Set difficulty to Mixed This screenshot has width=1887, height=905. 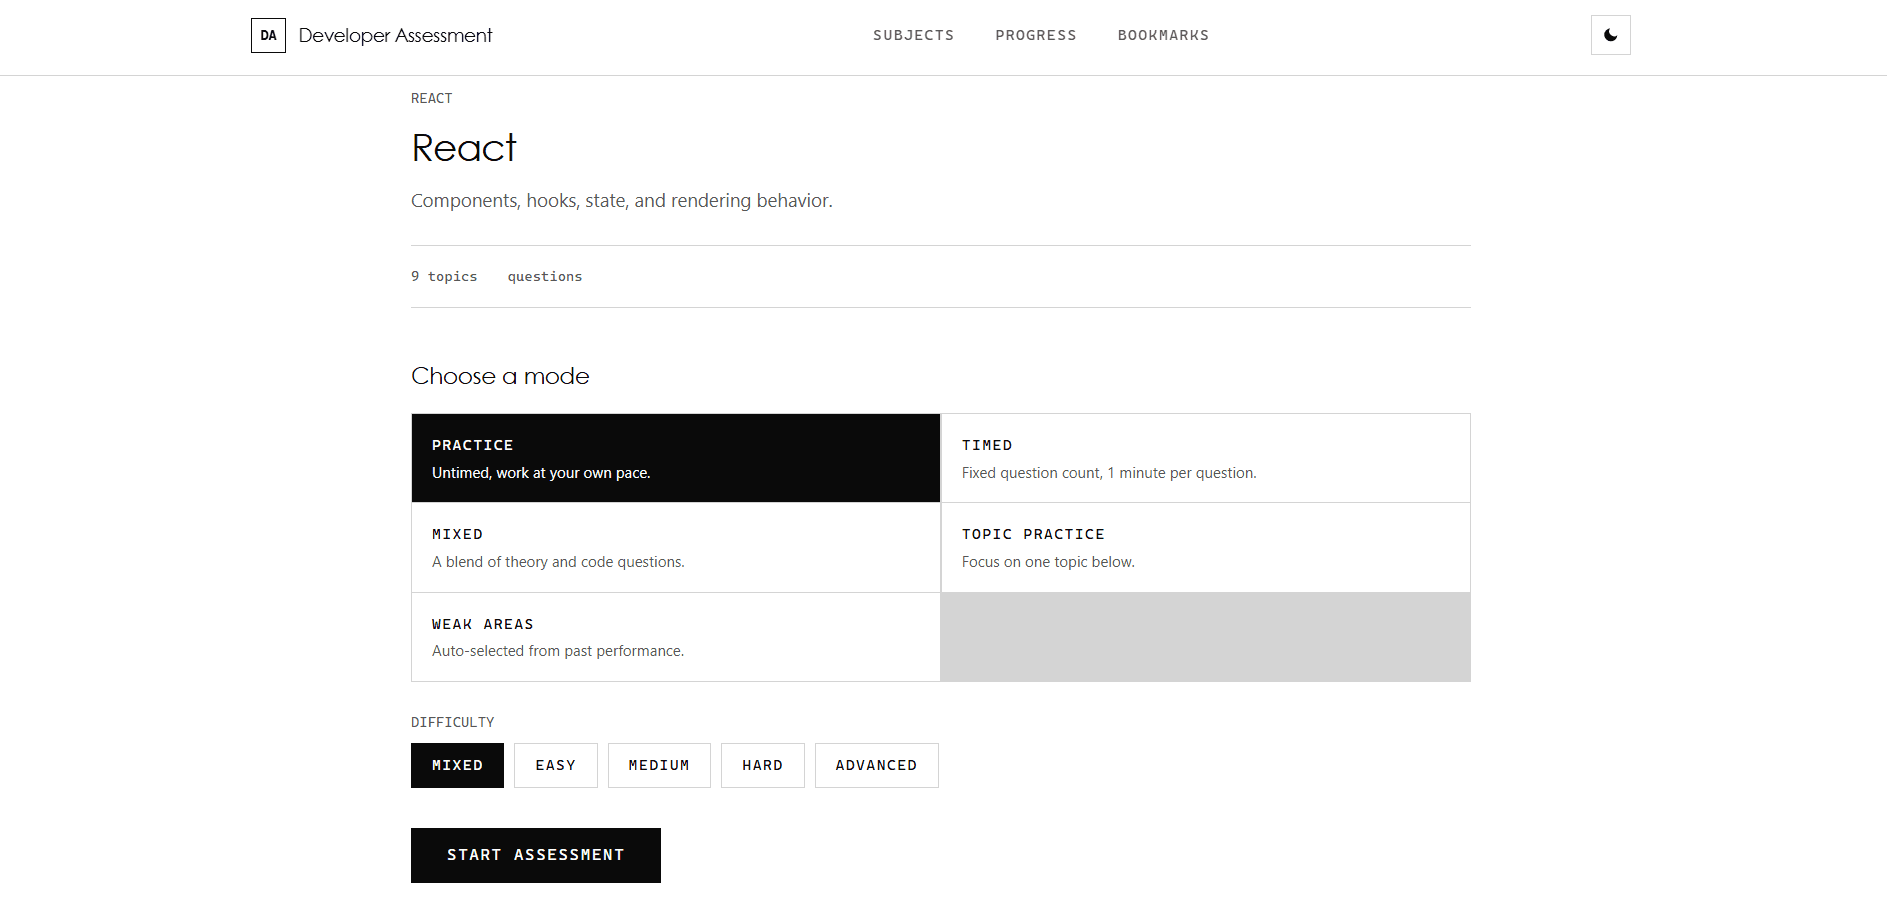tap(457, 765)
